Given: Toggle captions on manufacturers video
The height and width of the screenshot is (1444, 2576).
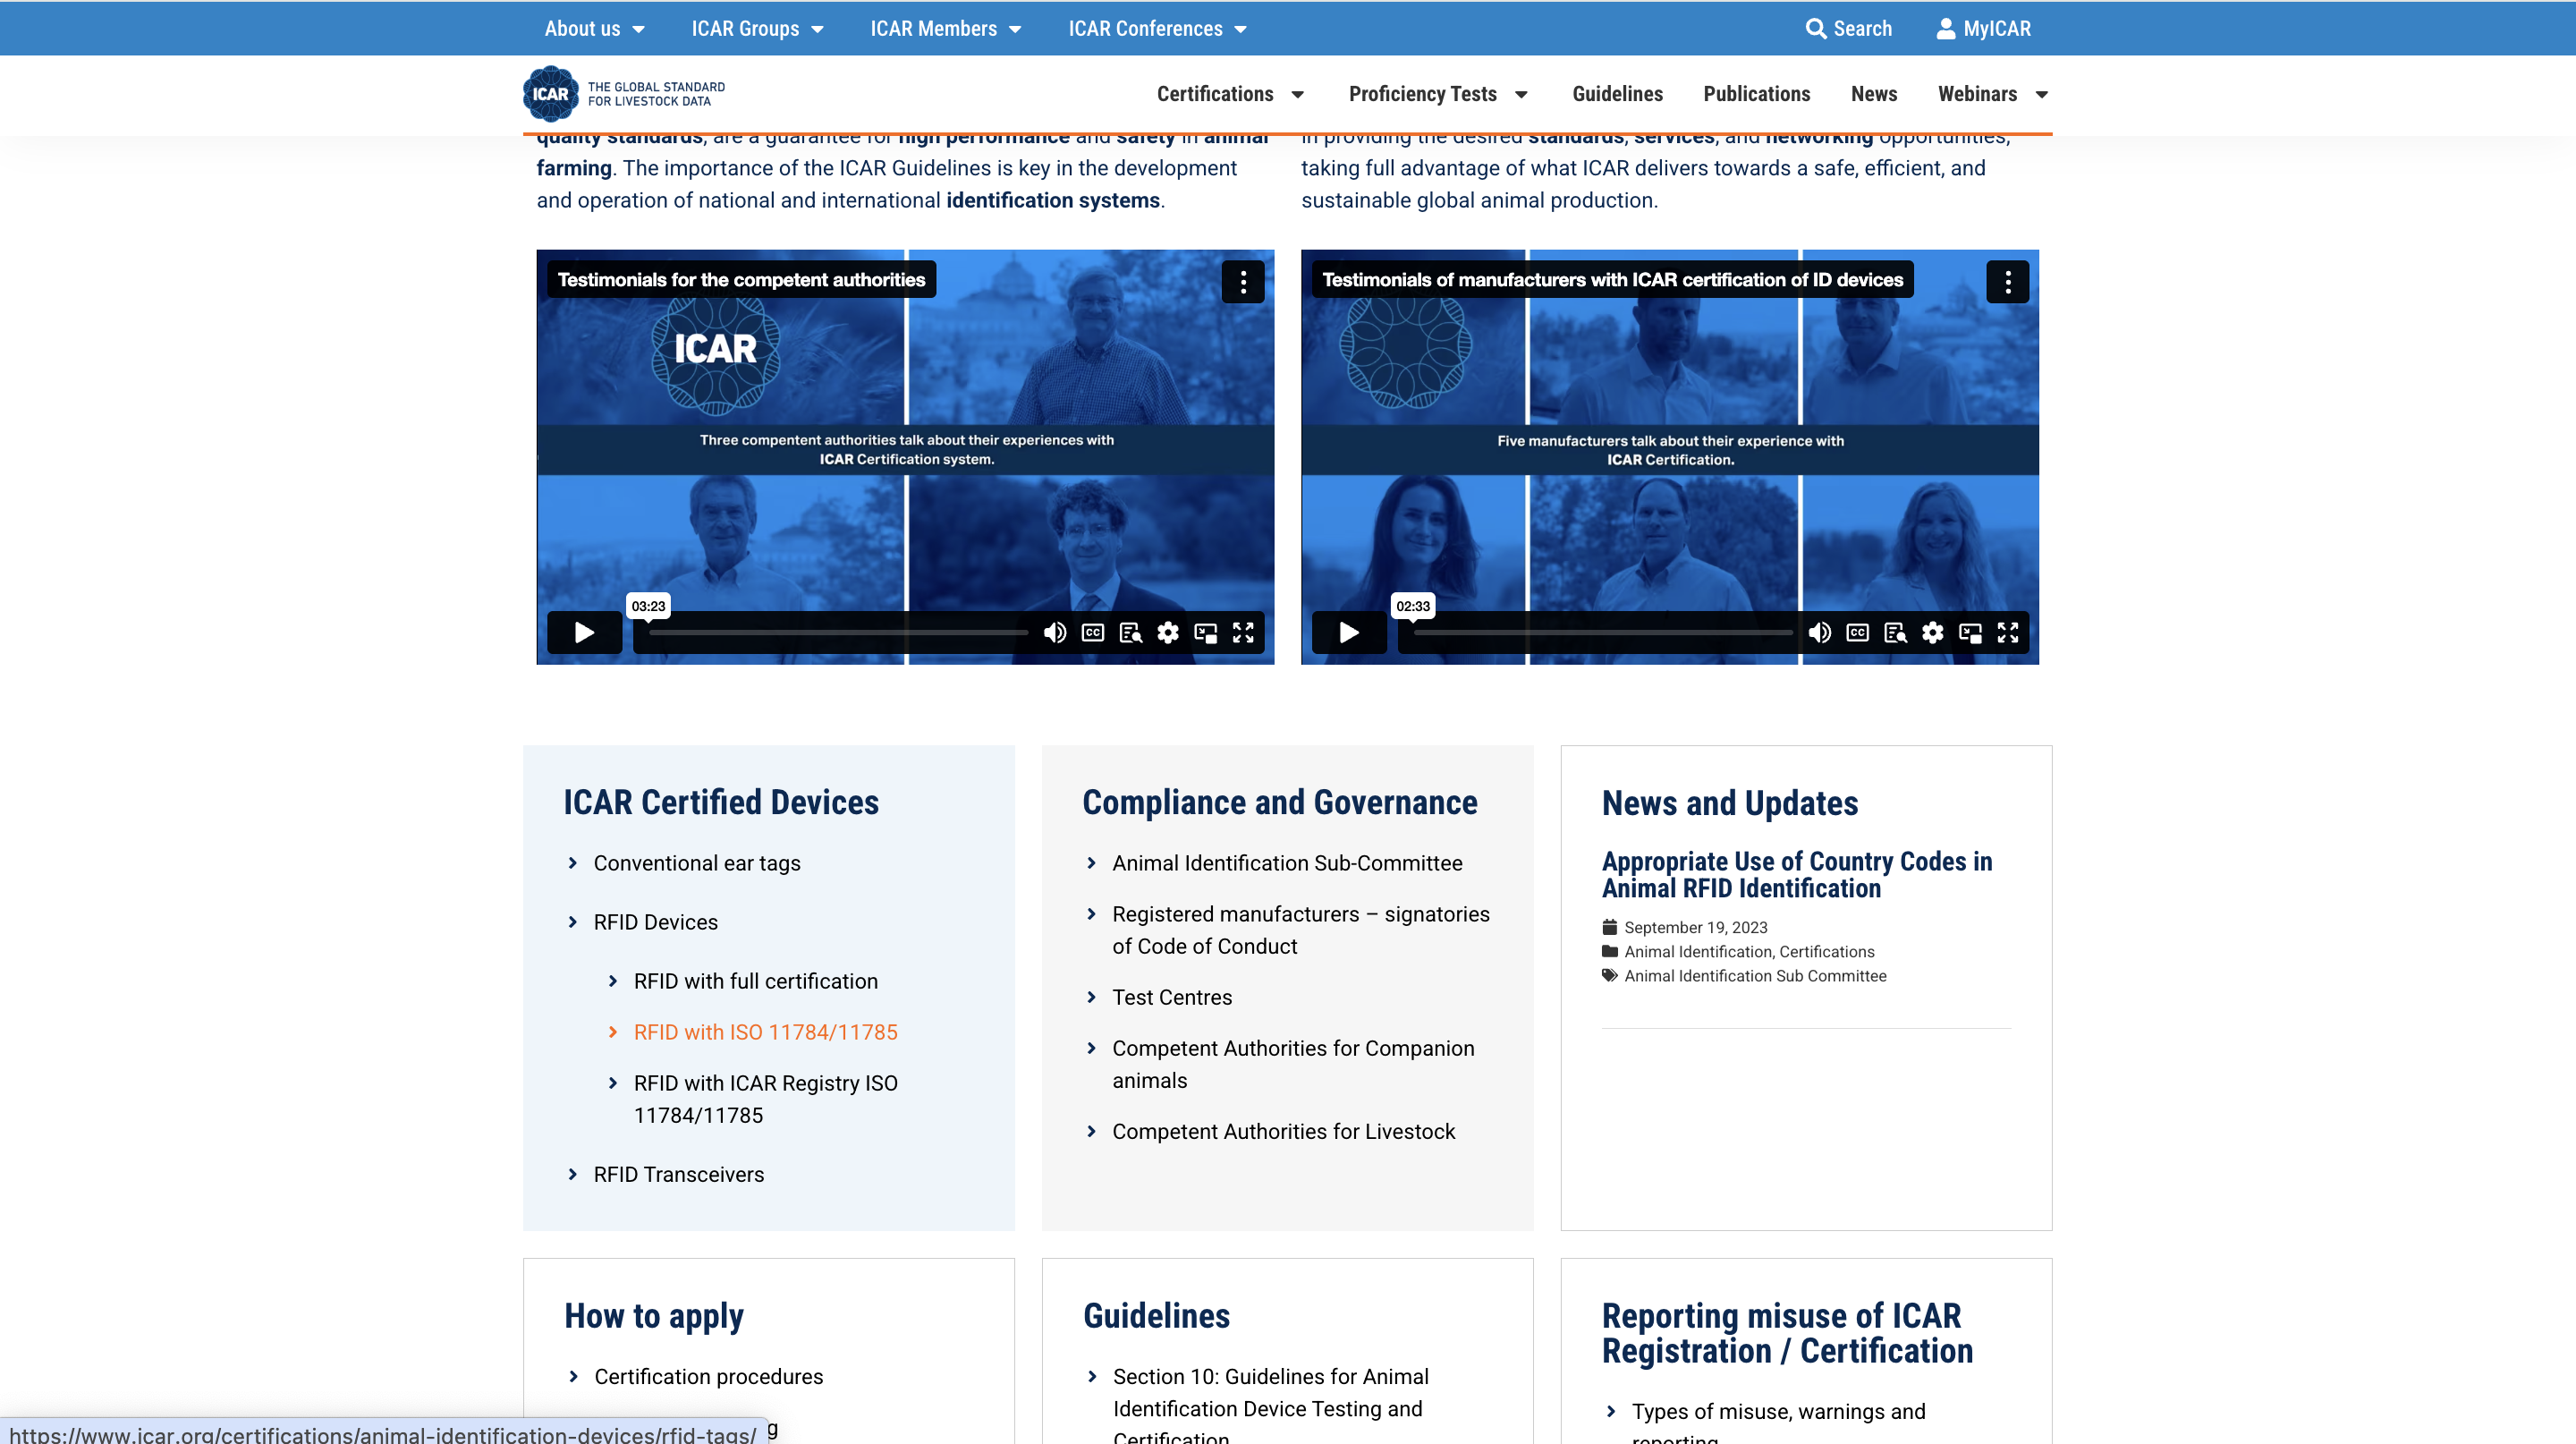Looking at the screenshot, I should pos(1857,632).
